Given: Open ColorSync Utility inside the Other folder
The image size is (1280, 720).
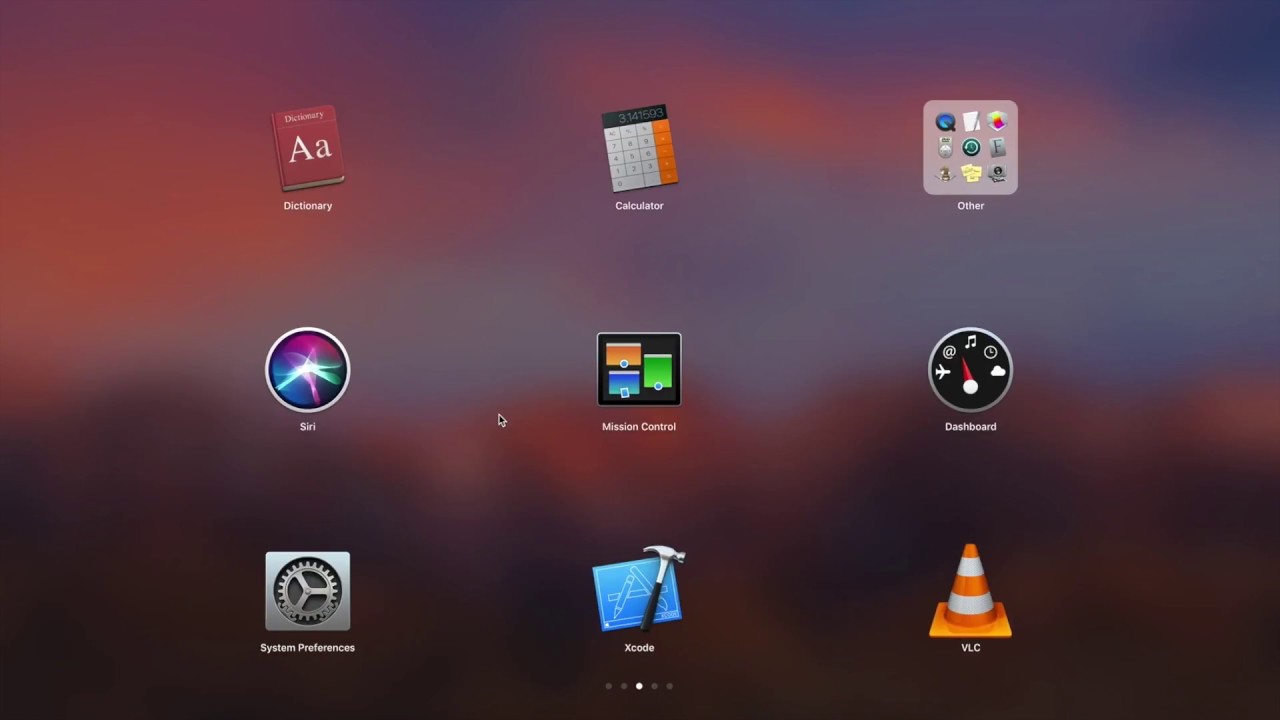Looking at the screenshot, I should point(996,121).
